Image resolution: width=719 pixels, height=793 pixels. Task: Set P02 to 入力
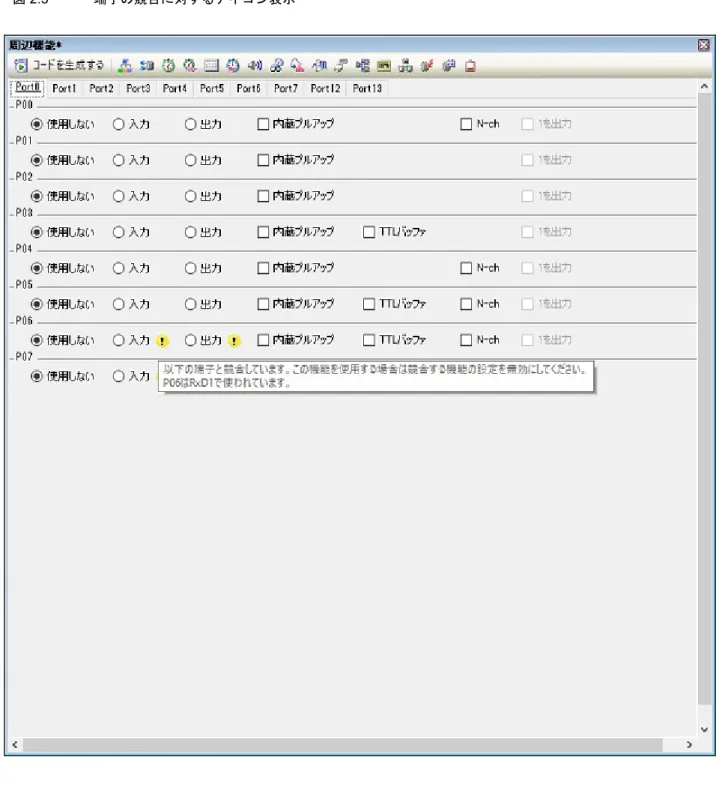[131, 196]
